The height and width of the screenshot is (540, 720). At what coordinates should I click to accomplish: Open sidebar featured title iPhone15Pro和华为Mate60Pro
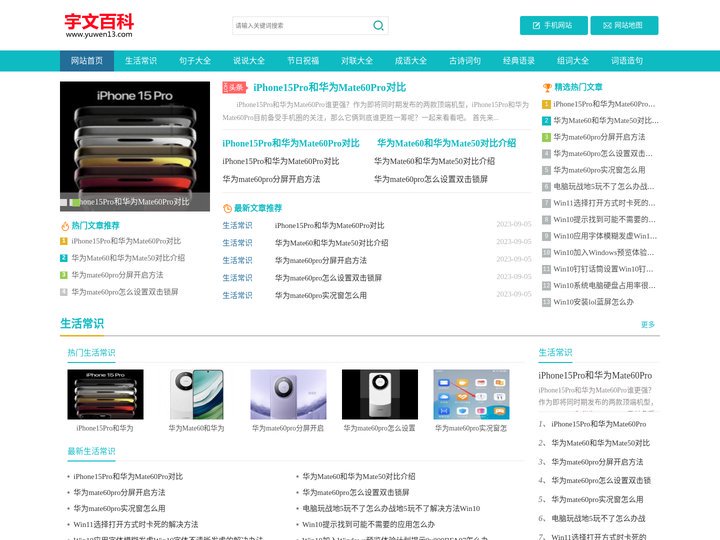595,376
